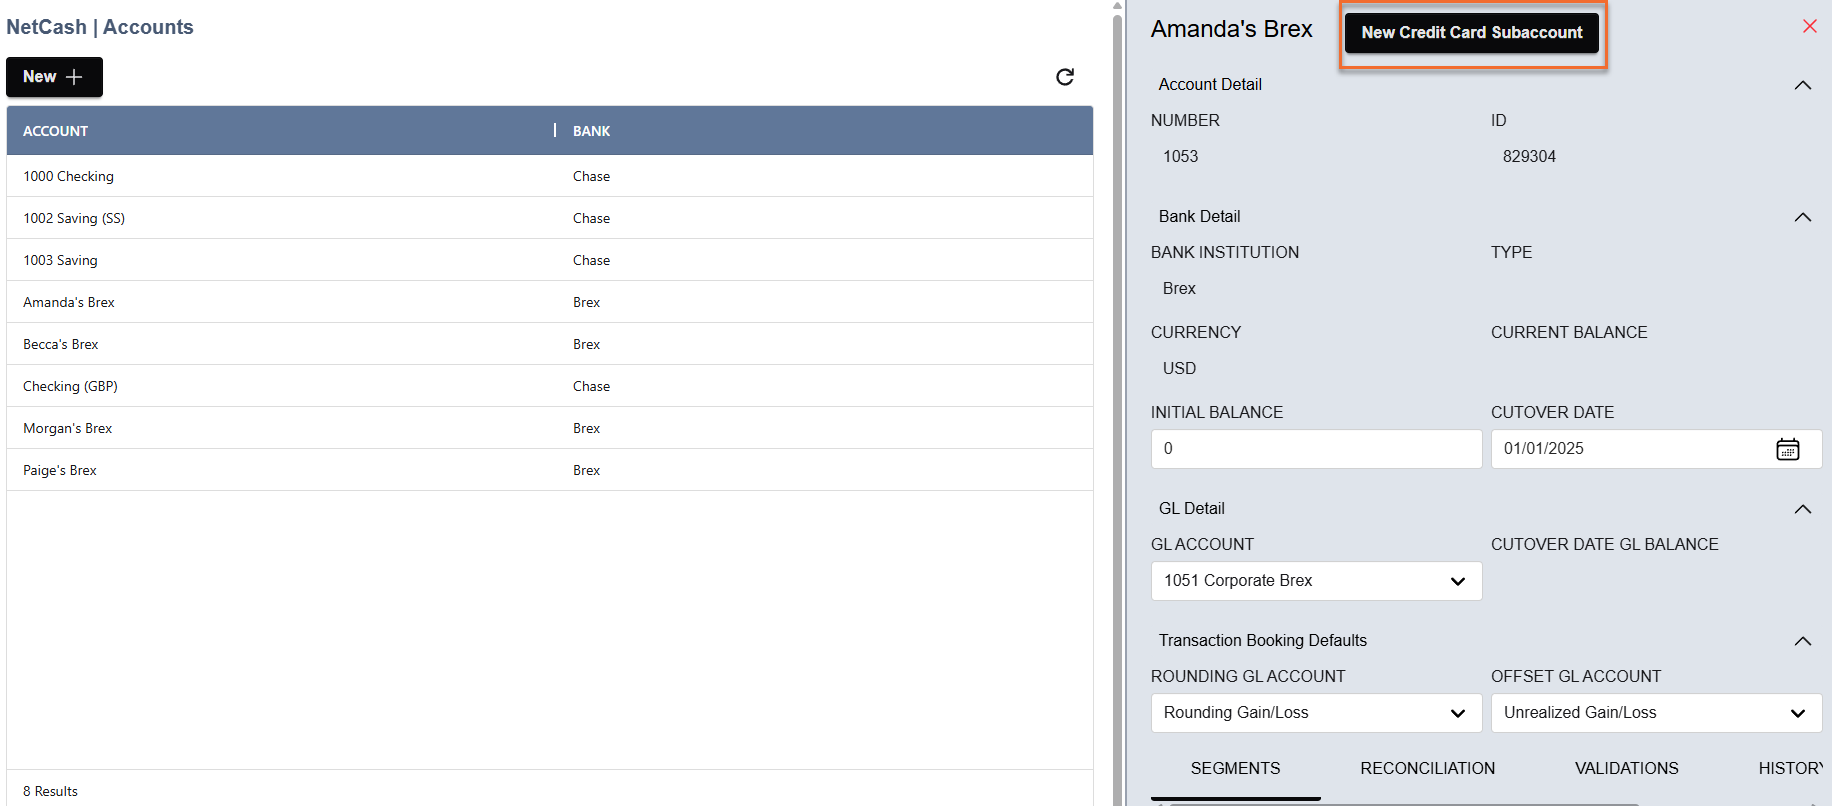
Task: Switch to the Reconciliation tab
Action: (1427, 768)
